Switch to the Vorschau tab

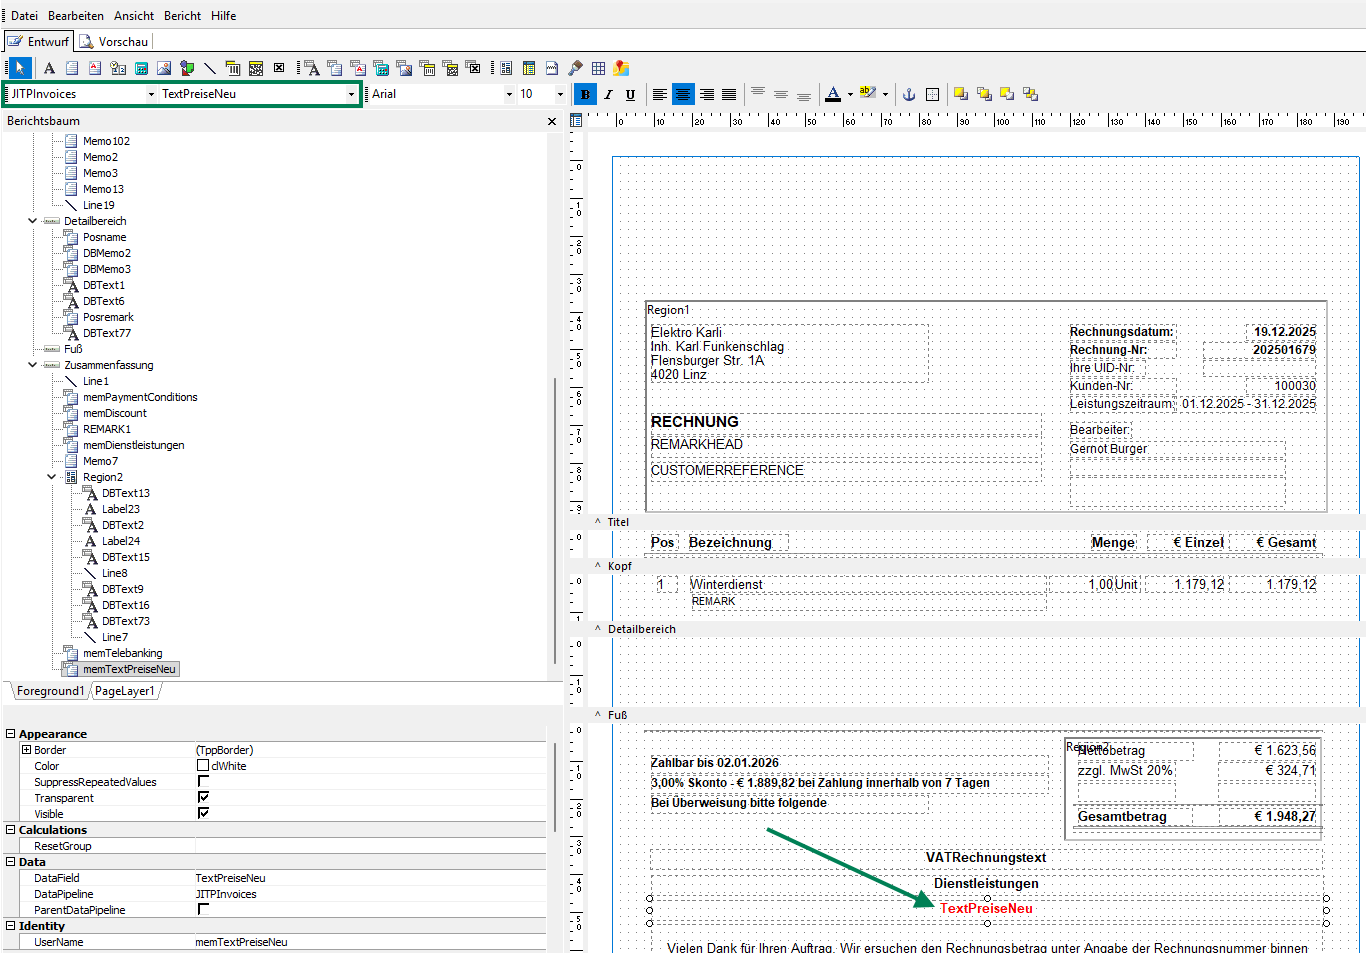pos(114,42)
